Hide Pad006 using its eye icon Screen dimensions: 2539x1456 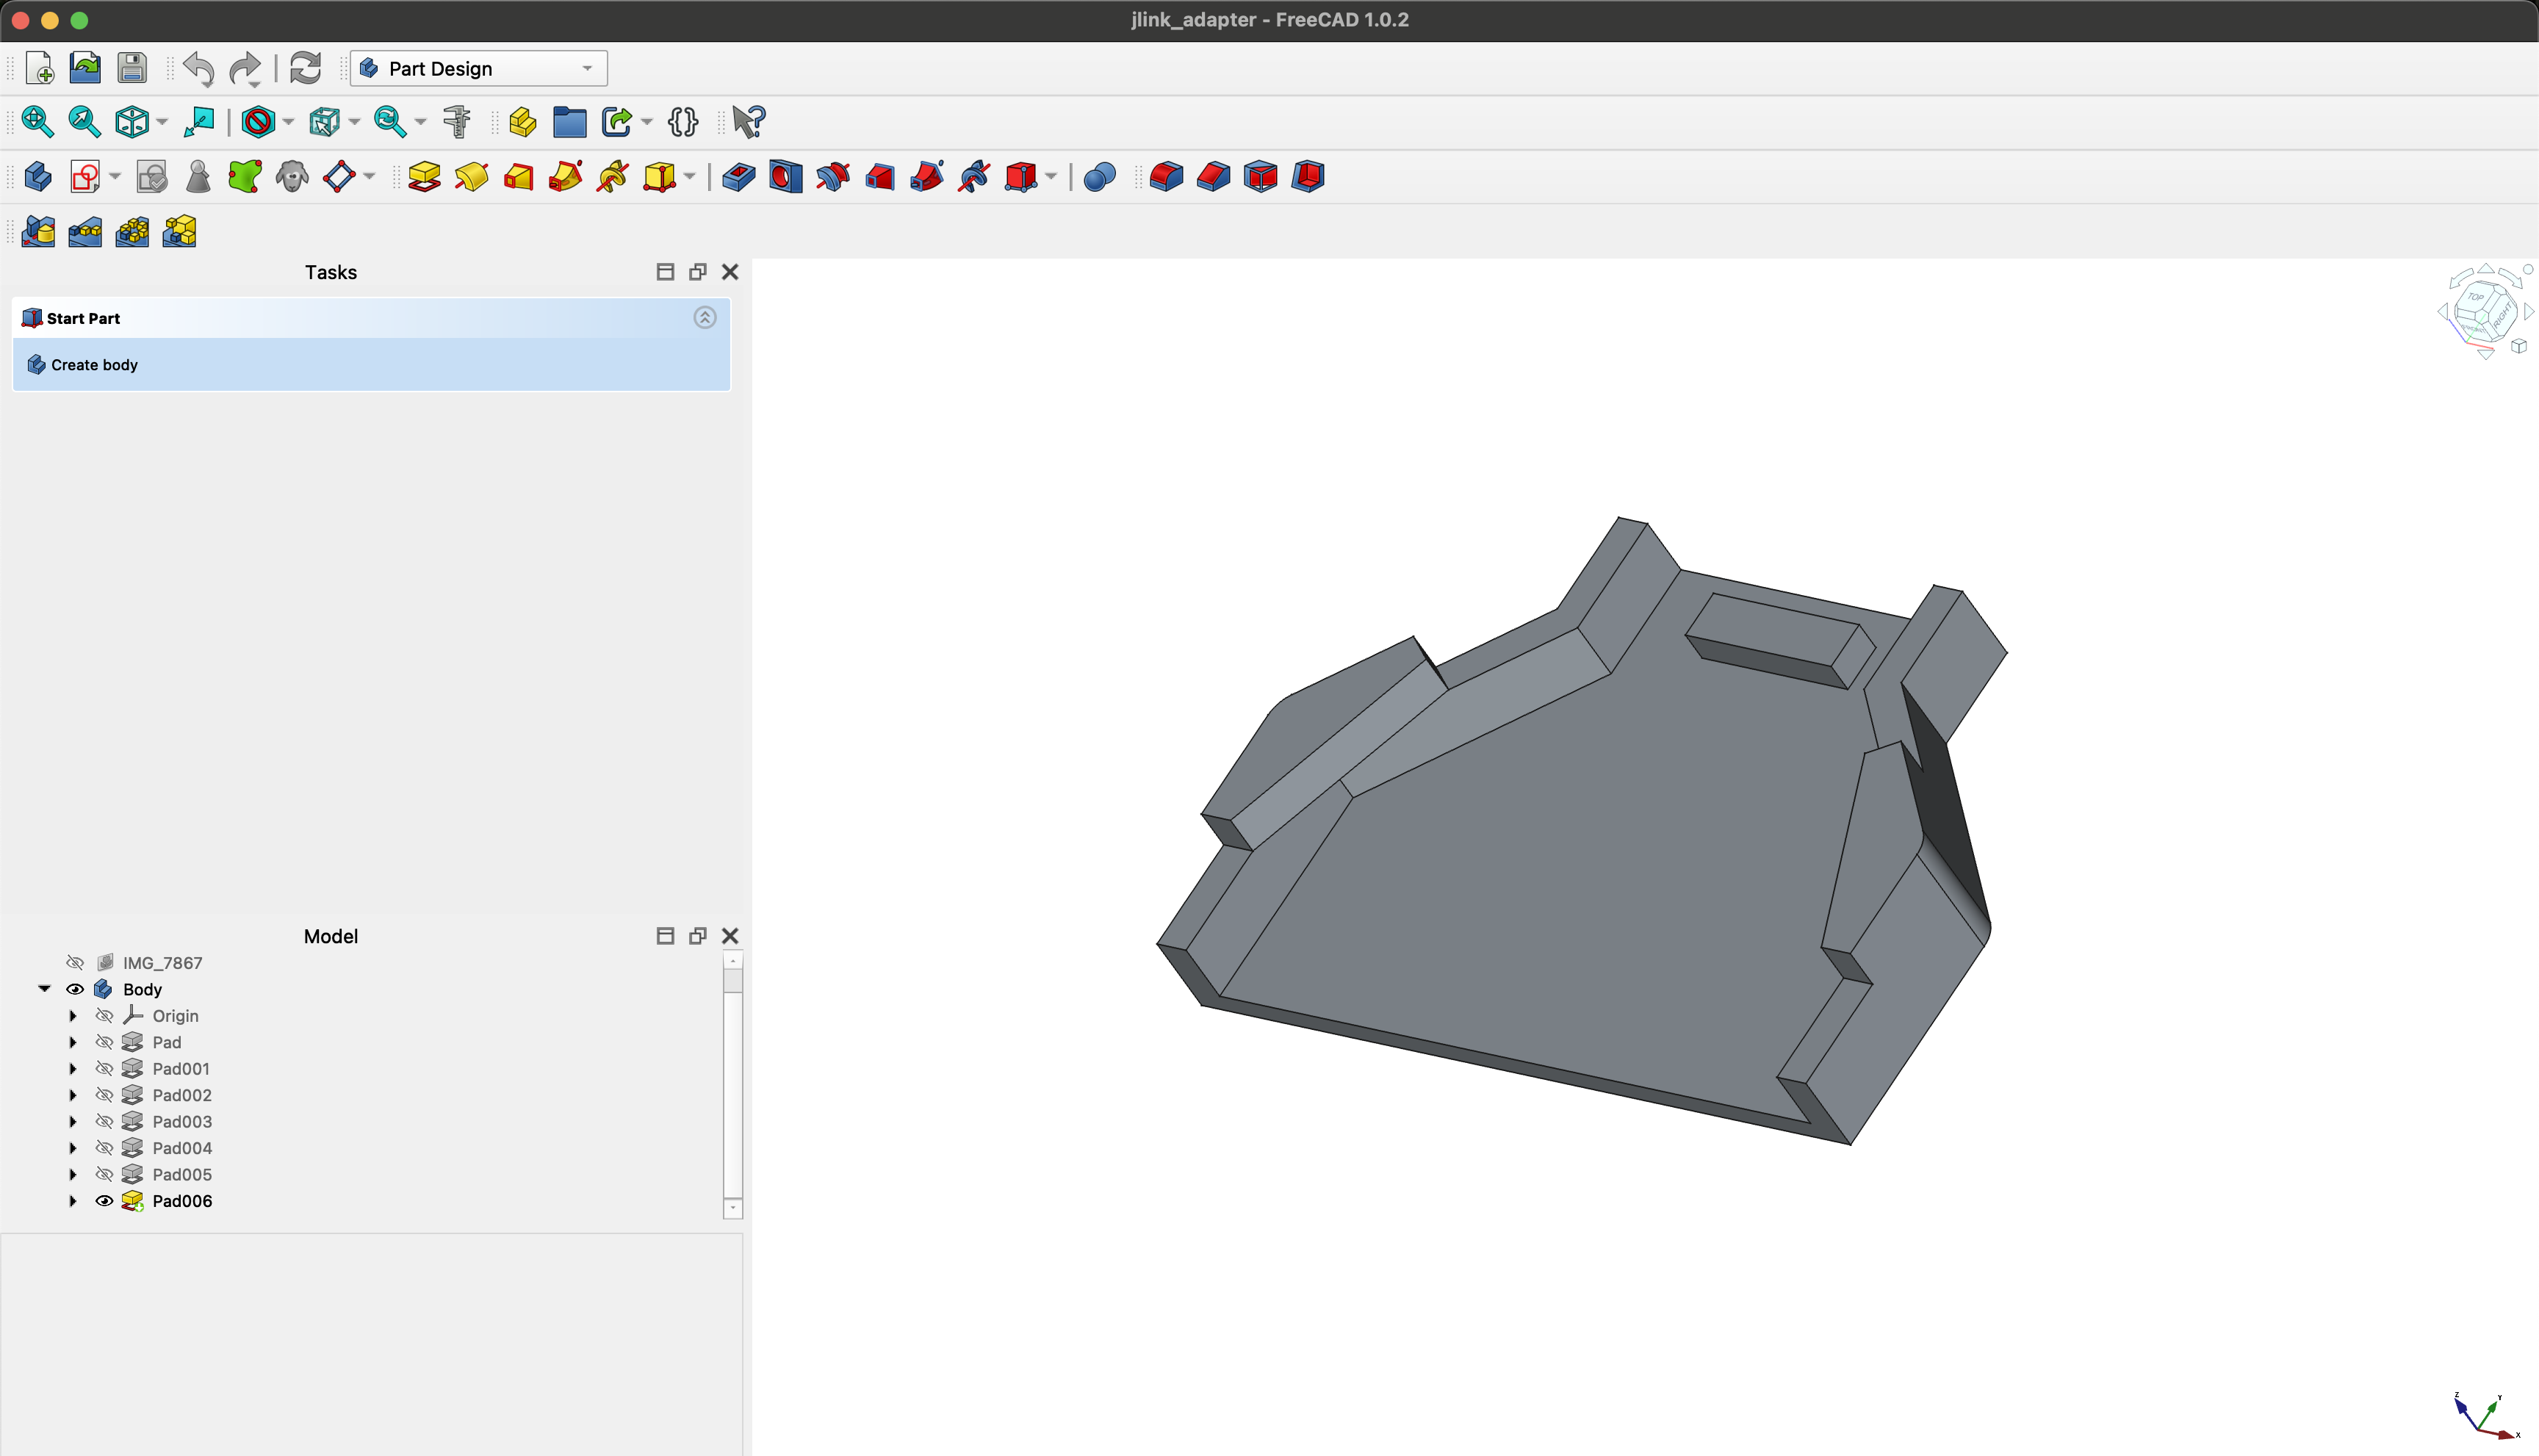[x=104, y=1201]
